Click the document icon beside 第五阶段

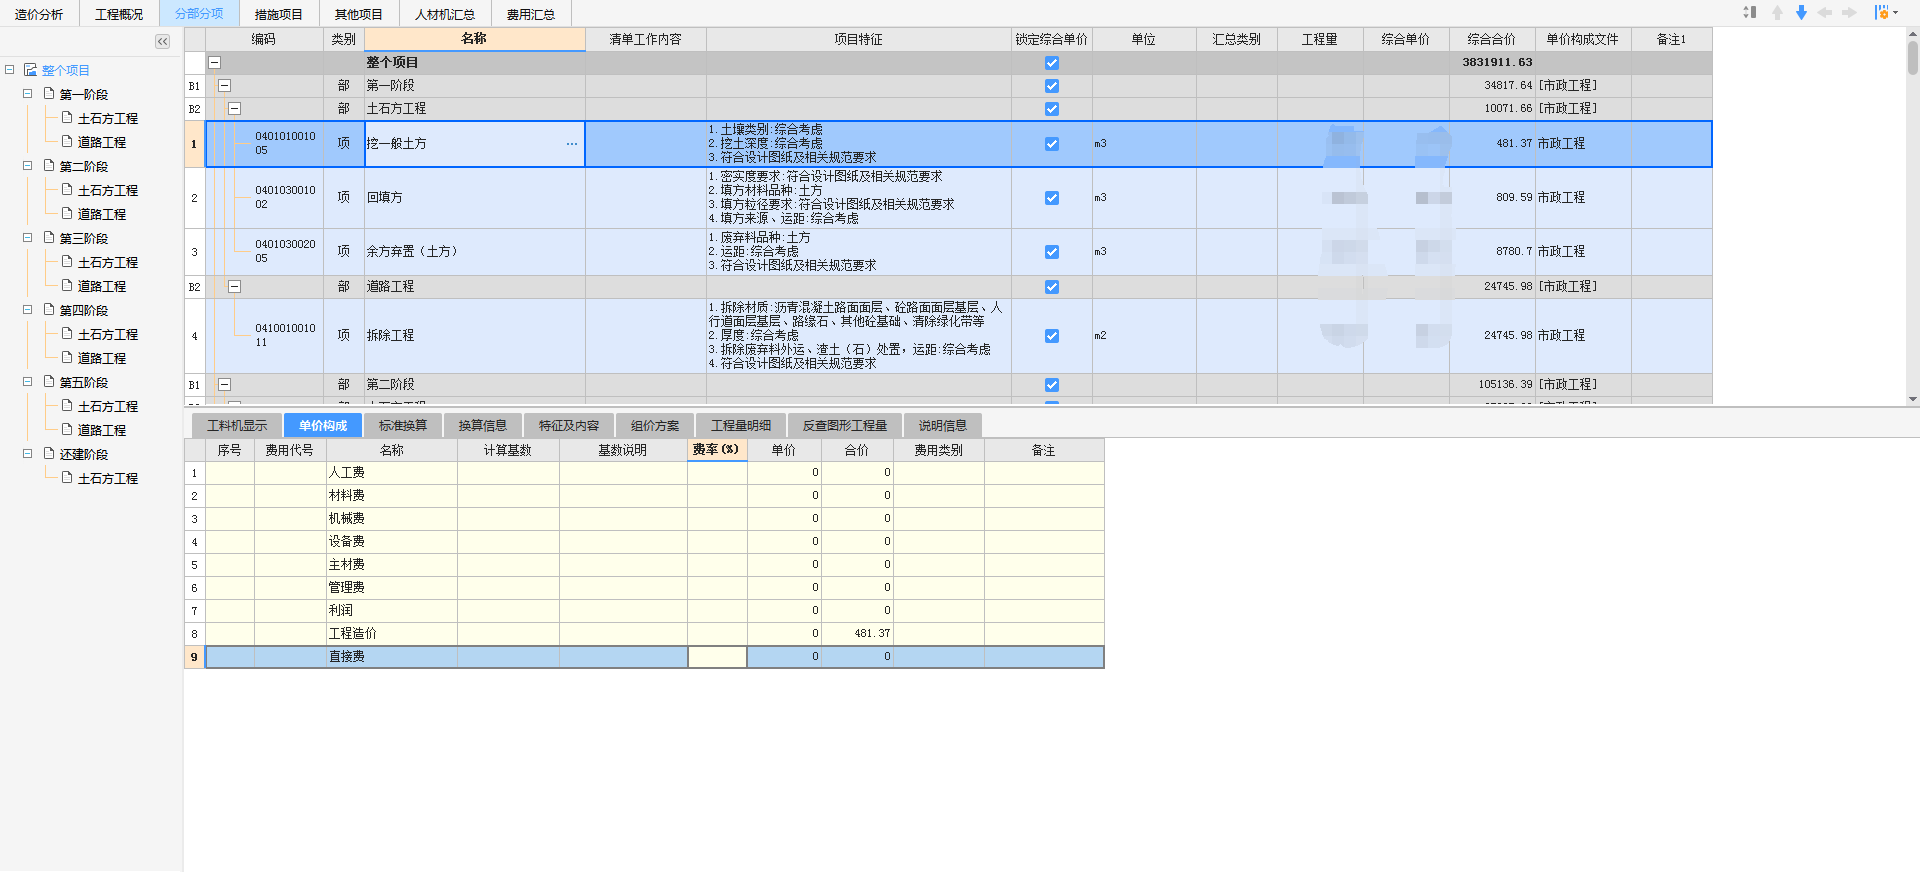(x=49, y=382)
